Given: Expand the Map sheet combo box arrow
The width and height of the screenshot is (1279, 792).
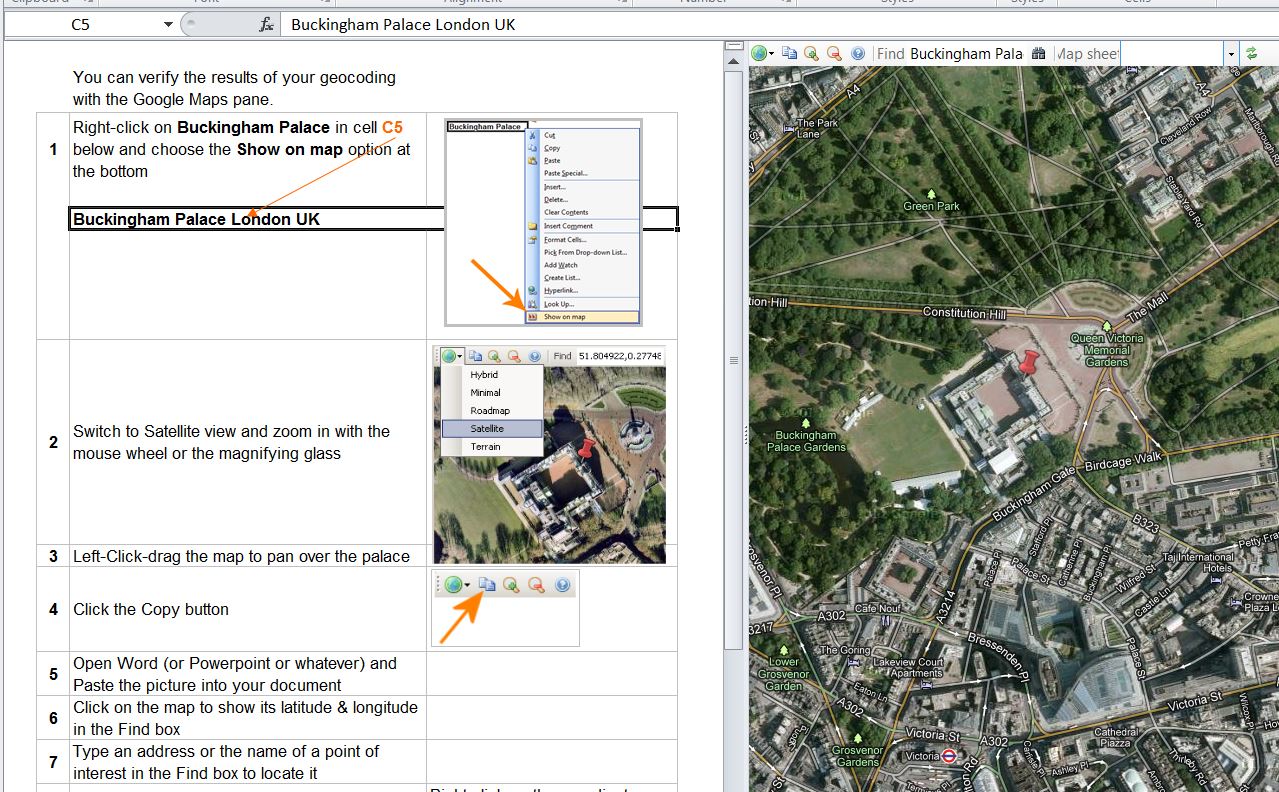Looking at the screenshot, I should (1230, 54).
